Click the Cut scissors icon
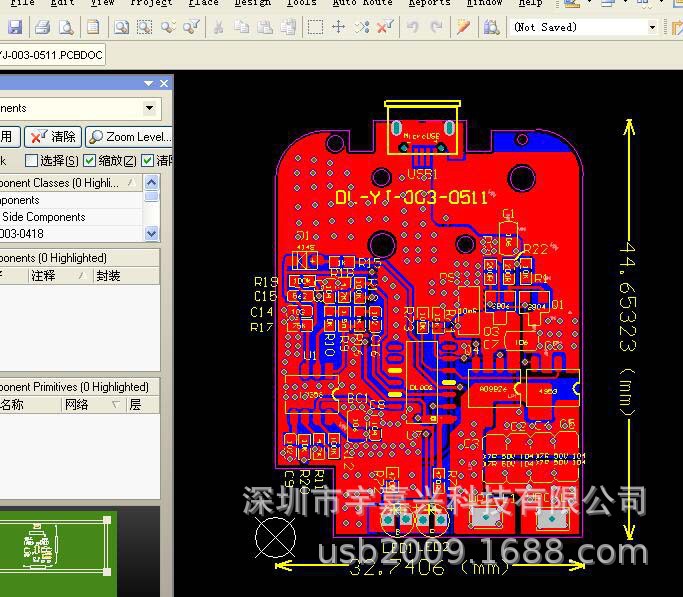 [x=218, y=27]
